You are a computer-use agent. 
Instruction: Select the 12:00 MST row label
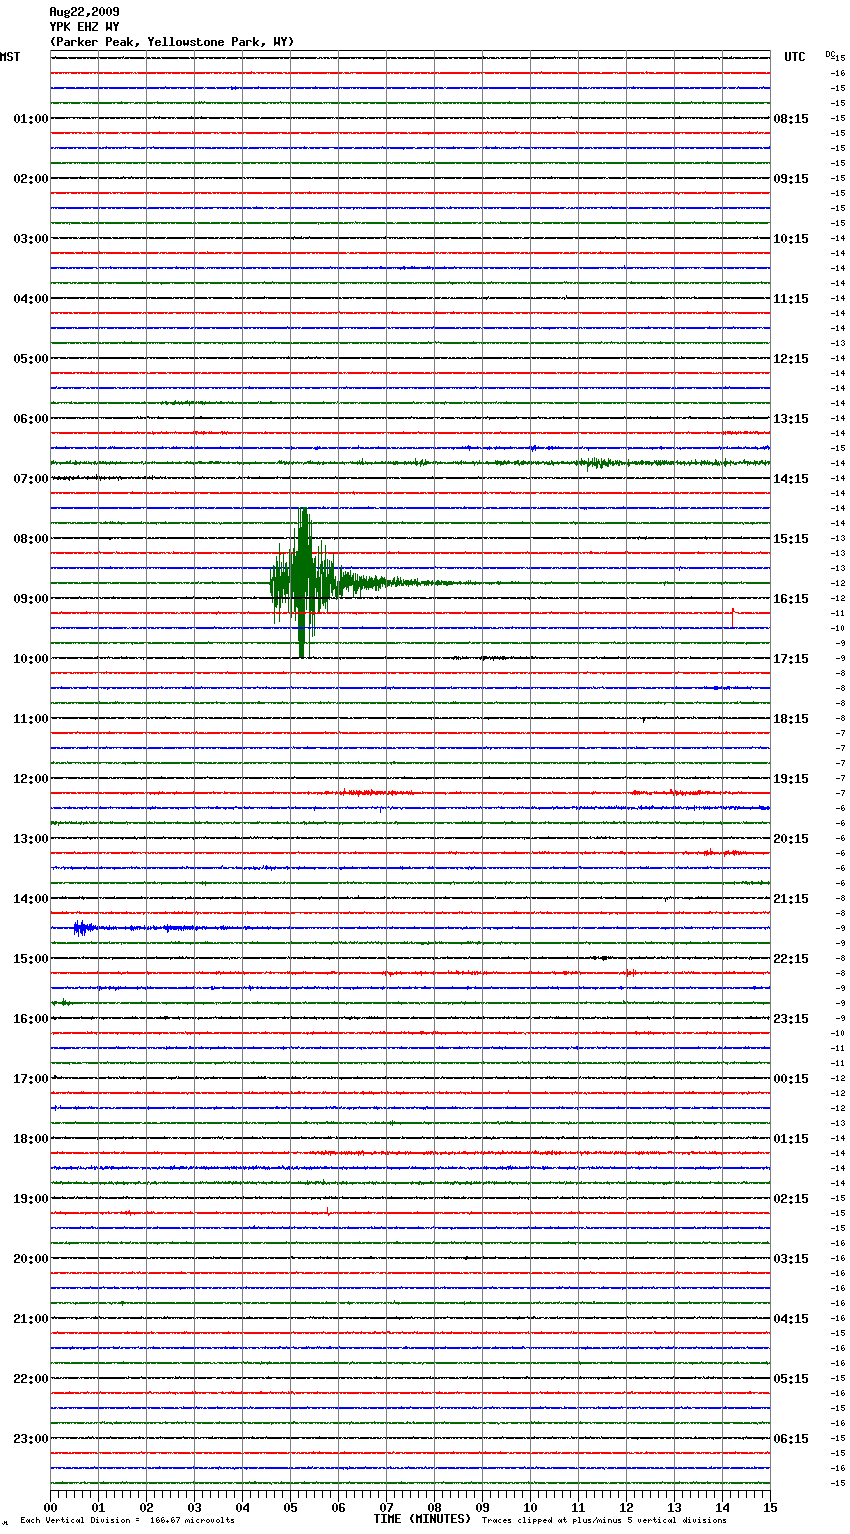[30, 779]
